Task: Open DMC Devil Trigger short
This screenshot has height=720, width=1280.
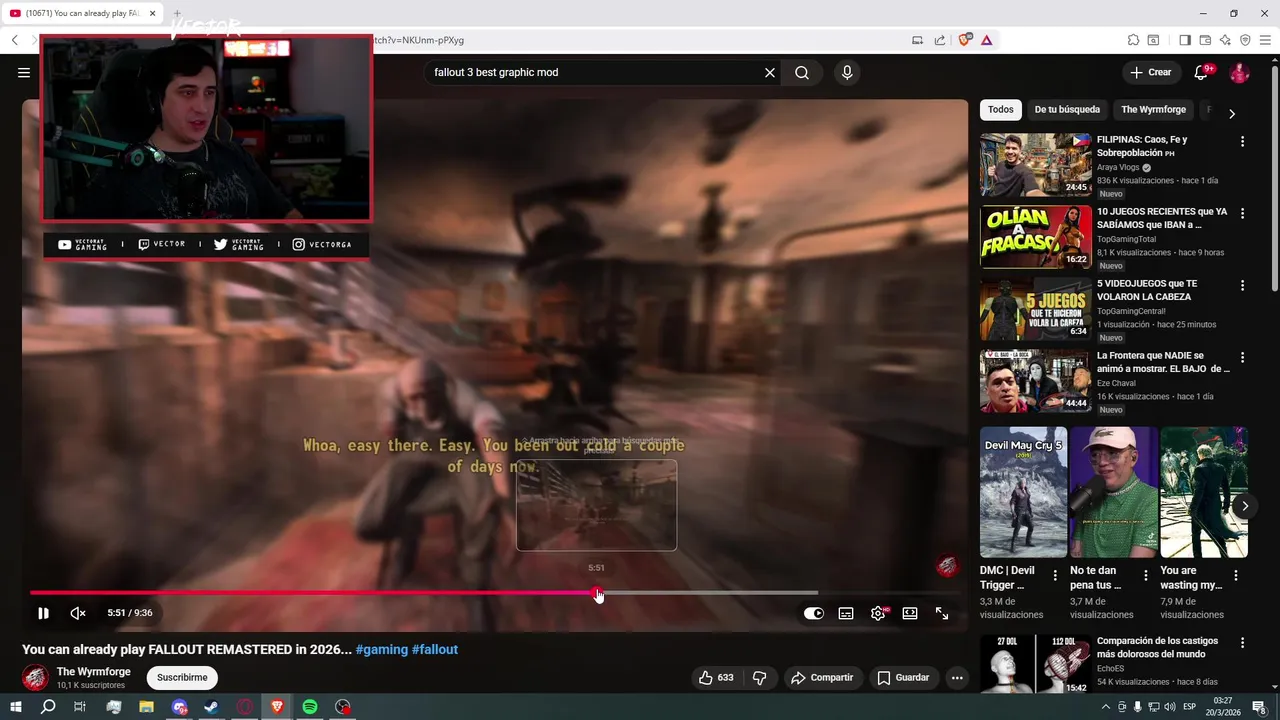Action: (1023, 492)
